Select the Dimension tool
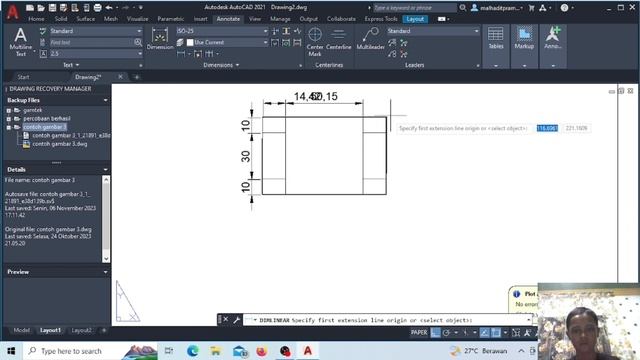The image size is (640, 360). click(x=160, y=39)
